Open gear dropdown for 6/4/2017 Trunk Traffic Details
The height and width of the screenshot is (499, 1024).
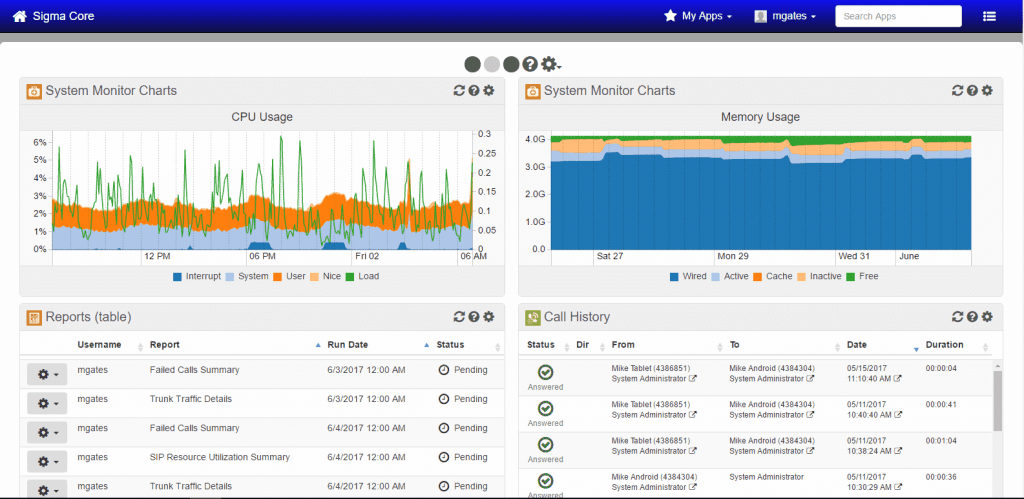point(47,491)
